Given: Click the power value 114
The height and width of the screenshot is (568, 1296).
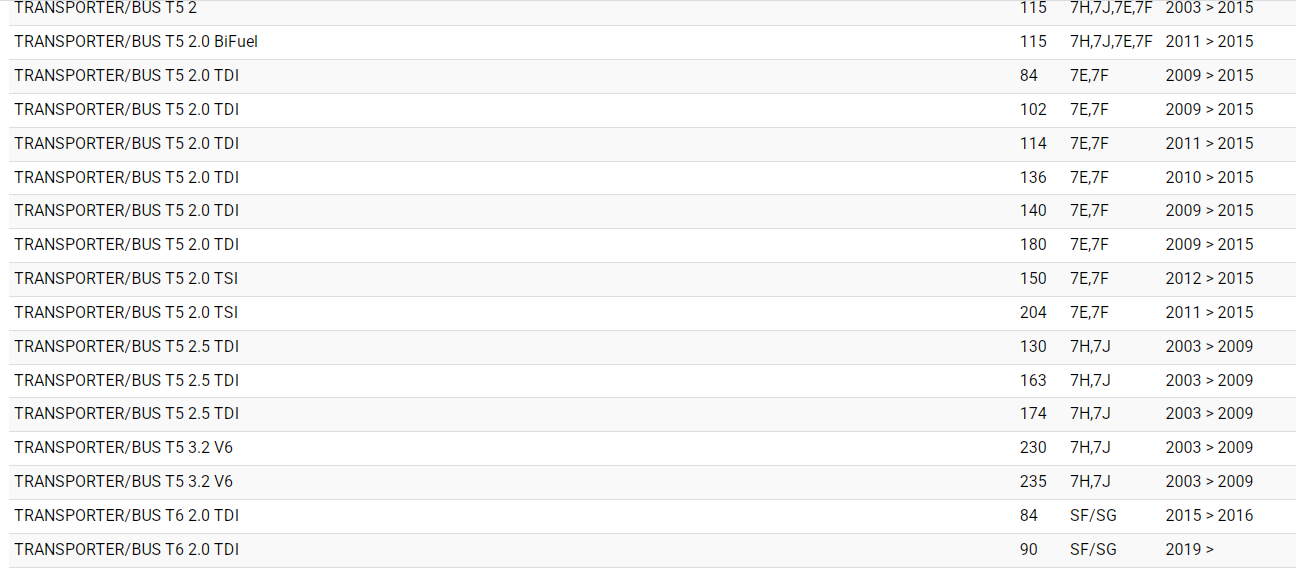Looking at the screenshot, I should coord(1033,144).
